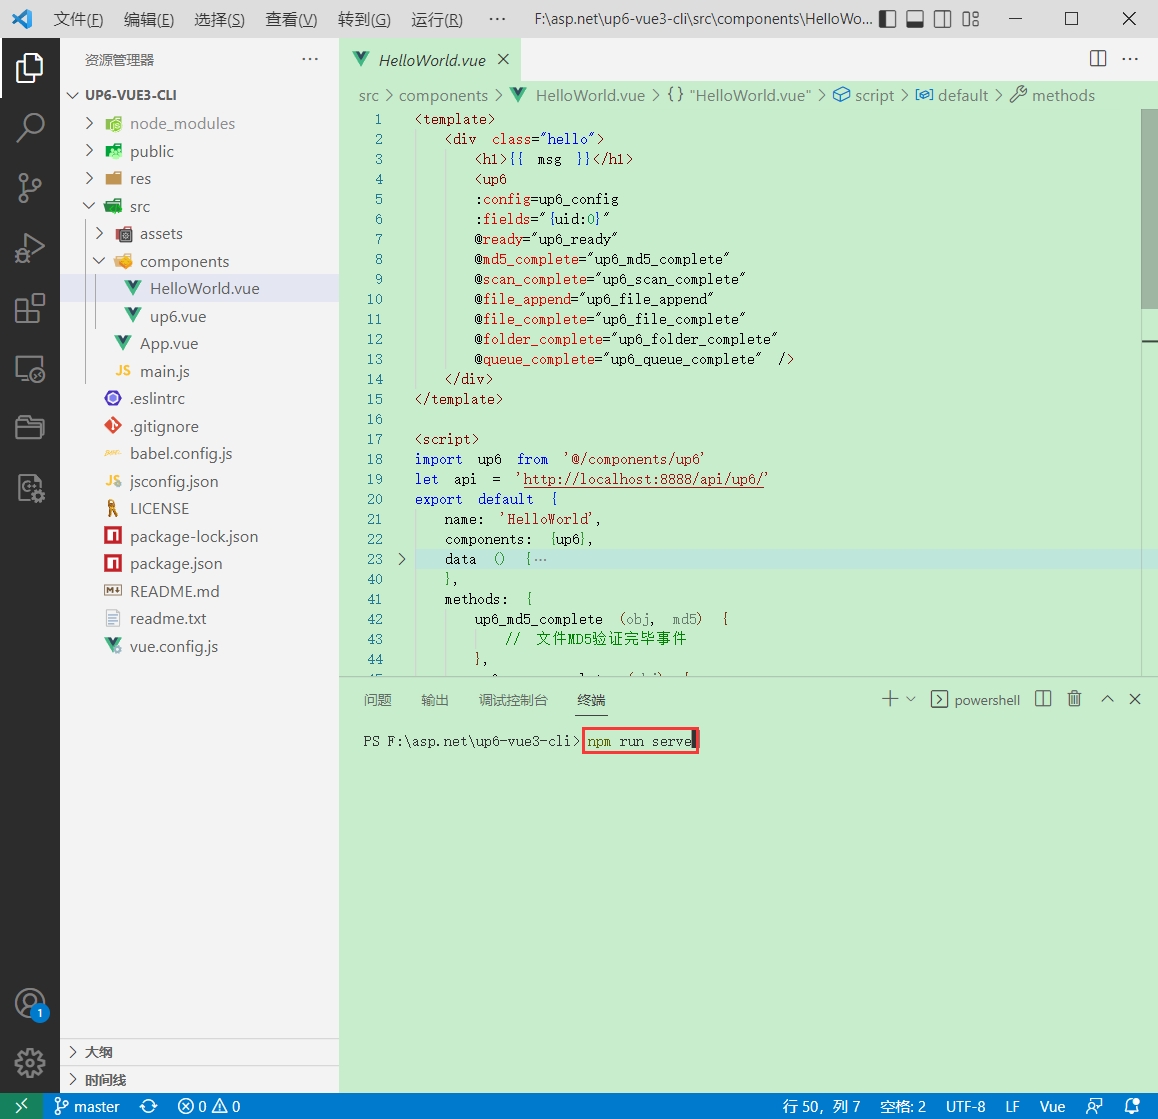The height and width of the screenshot is (1119, 1158).
Task: Toggle the primary sidebar layout button
Action: click(x=887, y=19)
